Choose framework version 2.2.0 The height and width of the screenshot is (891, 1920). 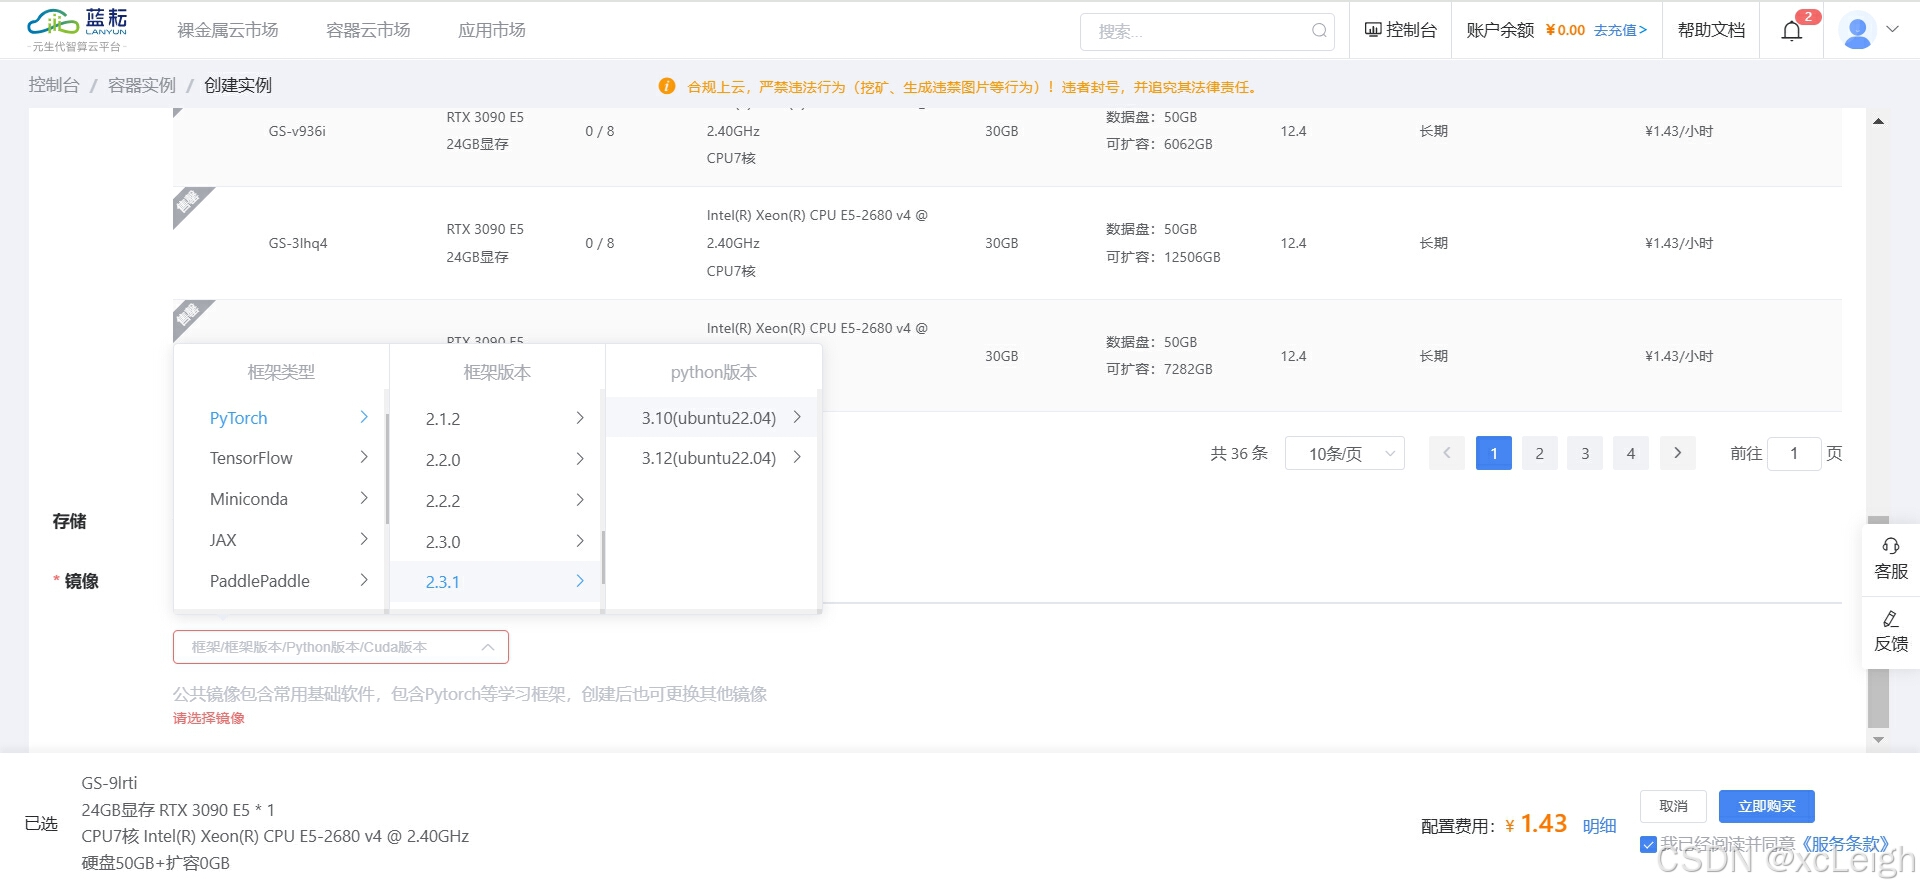[x=495, y=459]
